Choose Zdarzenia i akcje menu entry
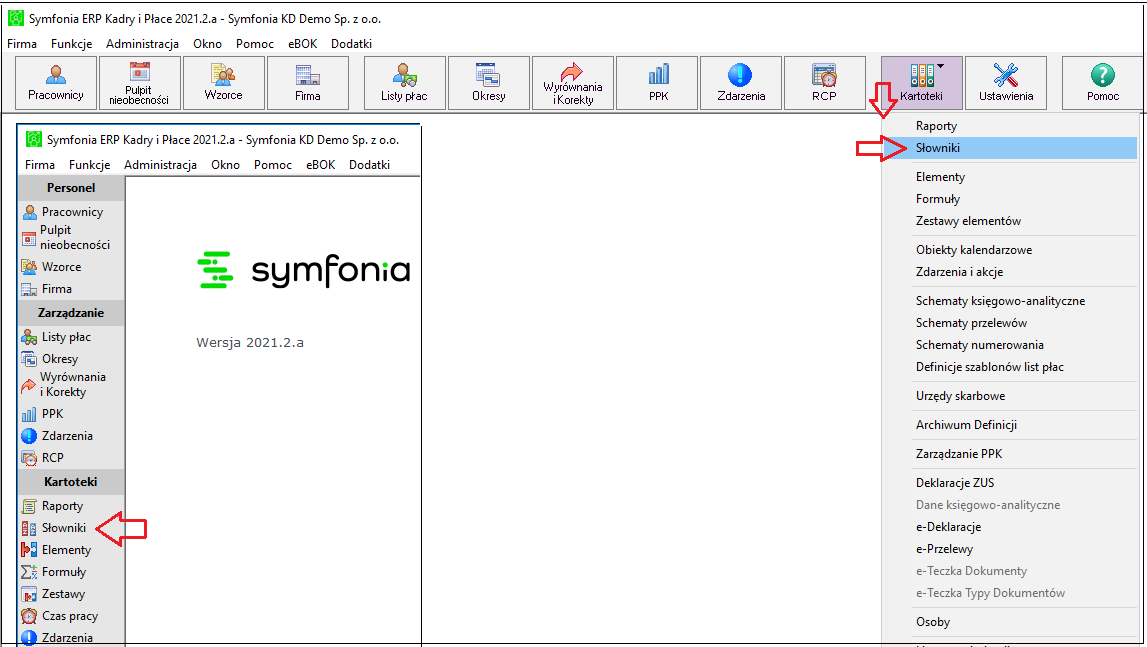This screenshot has height=647, width=1147. [x=1010, y=272]
